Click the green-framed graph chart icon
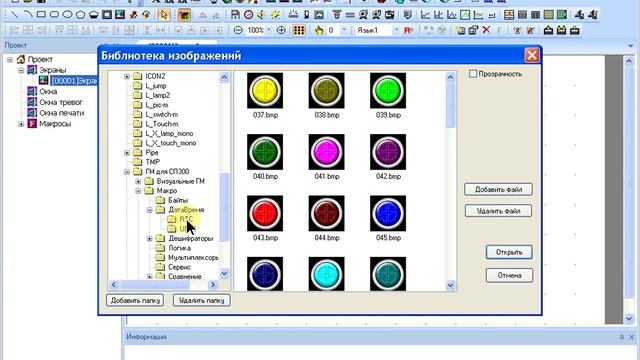Viewport: 640px width, 360px height. (465, 15)
